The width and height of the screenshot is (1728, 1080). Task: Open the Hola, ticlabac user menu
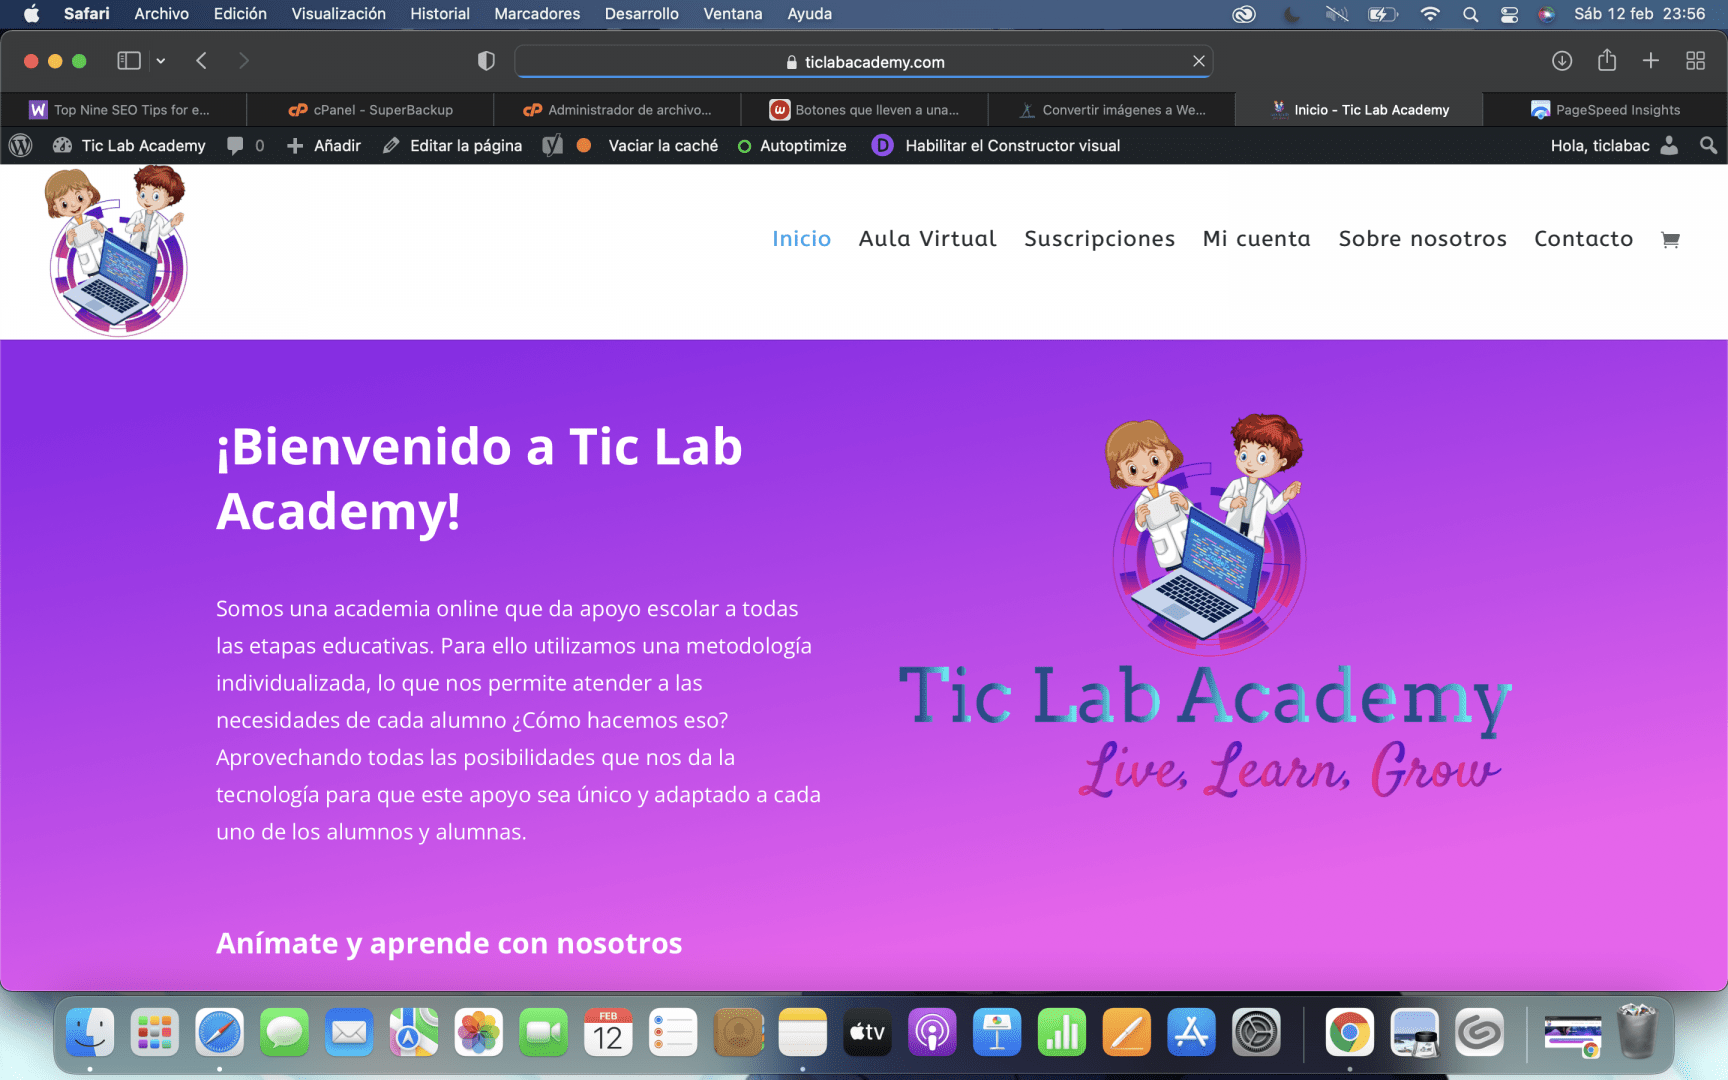[x=1614, y=146]
